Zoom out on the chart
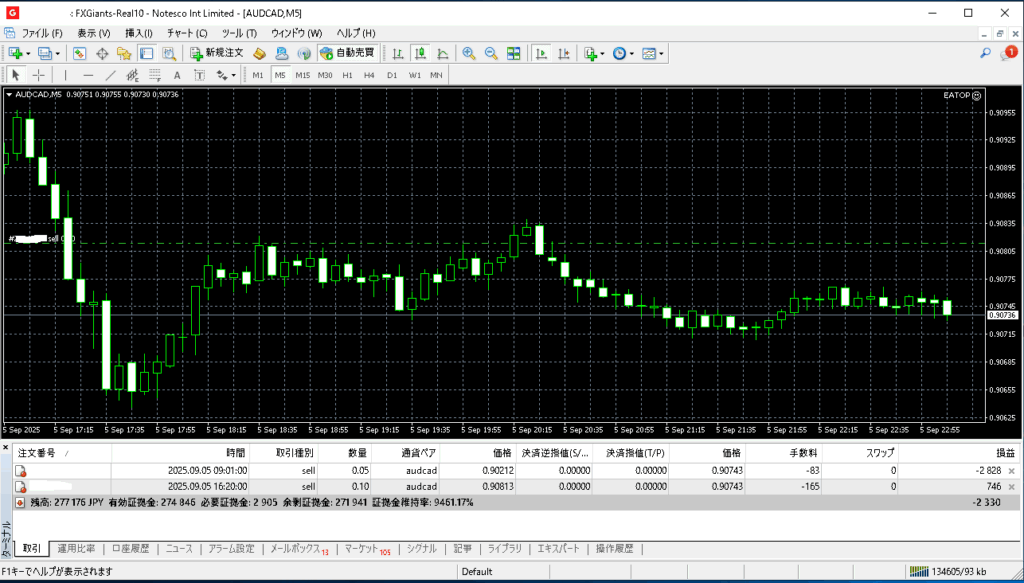This screenshot has height=583, width=1024. 490,53
